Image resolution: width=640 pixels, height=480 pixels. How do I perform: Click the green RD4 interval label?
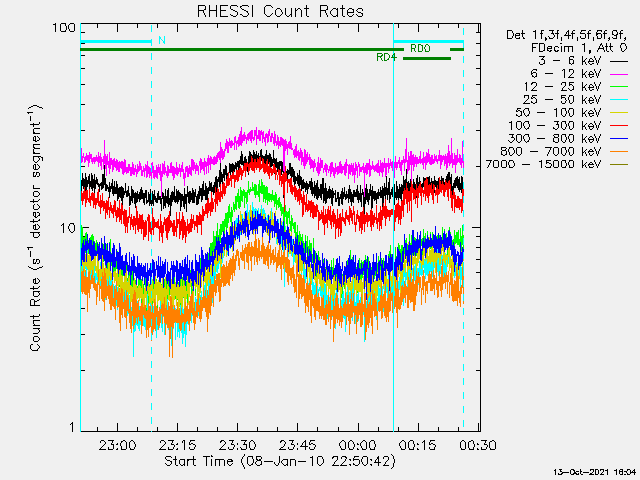pyautogui.click(x=387, y=58)
